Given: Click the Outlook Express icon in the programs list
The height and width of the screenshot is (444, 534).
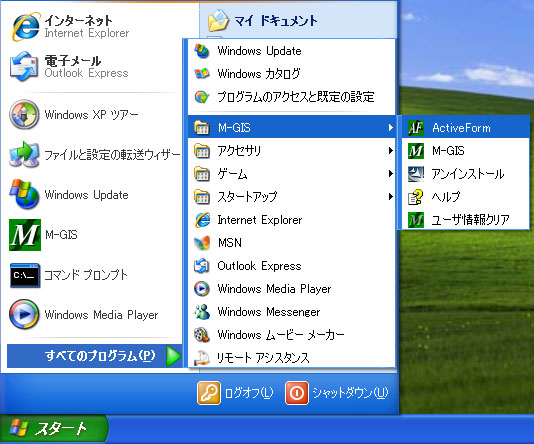Looking at the screenshot, I should [x=202, y=266].
